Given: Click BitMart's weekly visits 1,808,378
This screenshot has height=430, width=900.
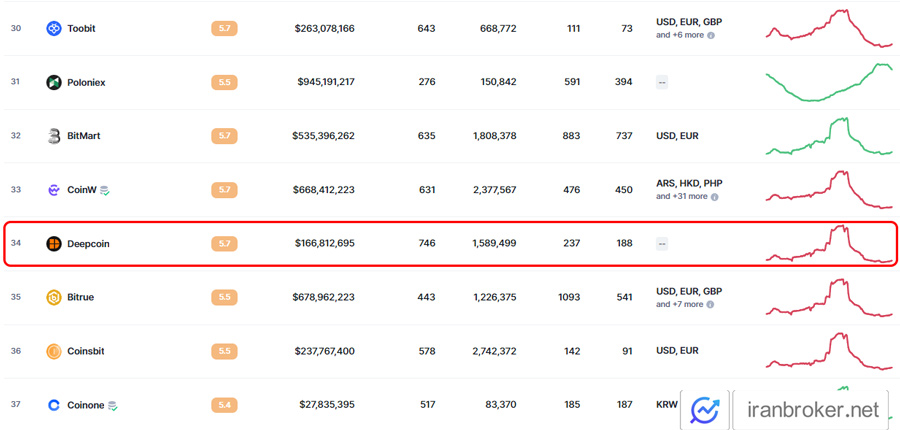Looking at the screenshot, I should [x=494, y=136].
